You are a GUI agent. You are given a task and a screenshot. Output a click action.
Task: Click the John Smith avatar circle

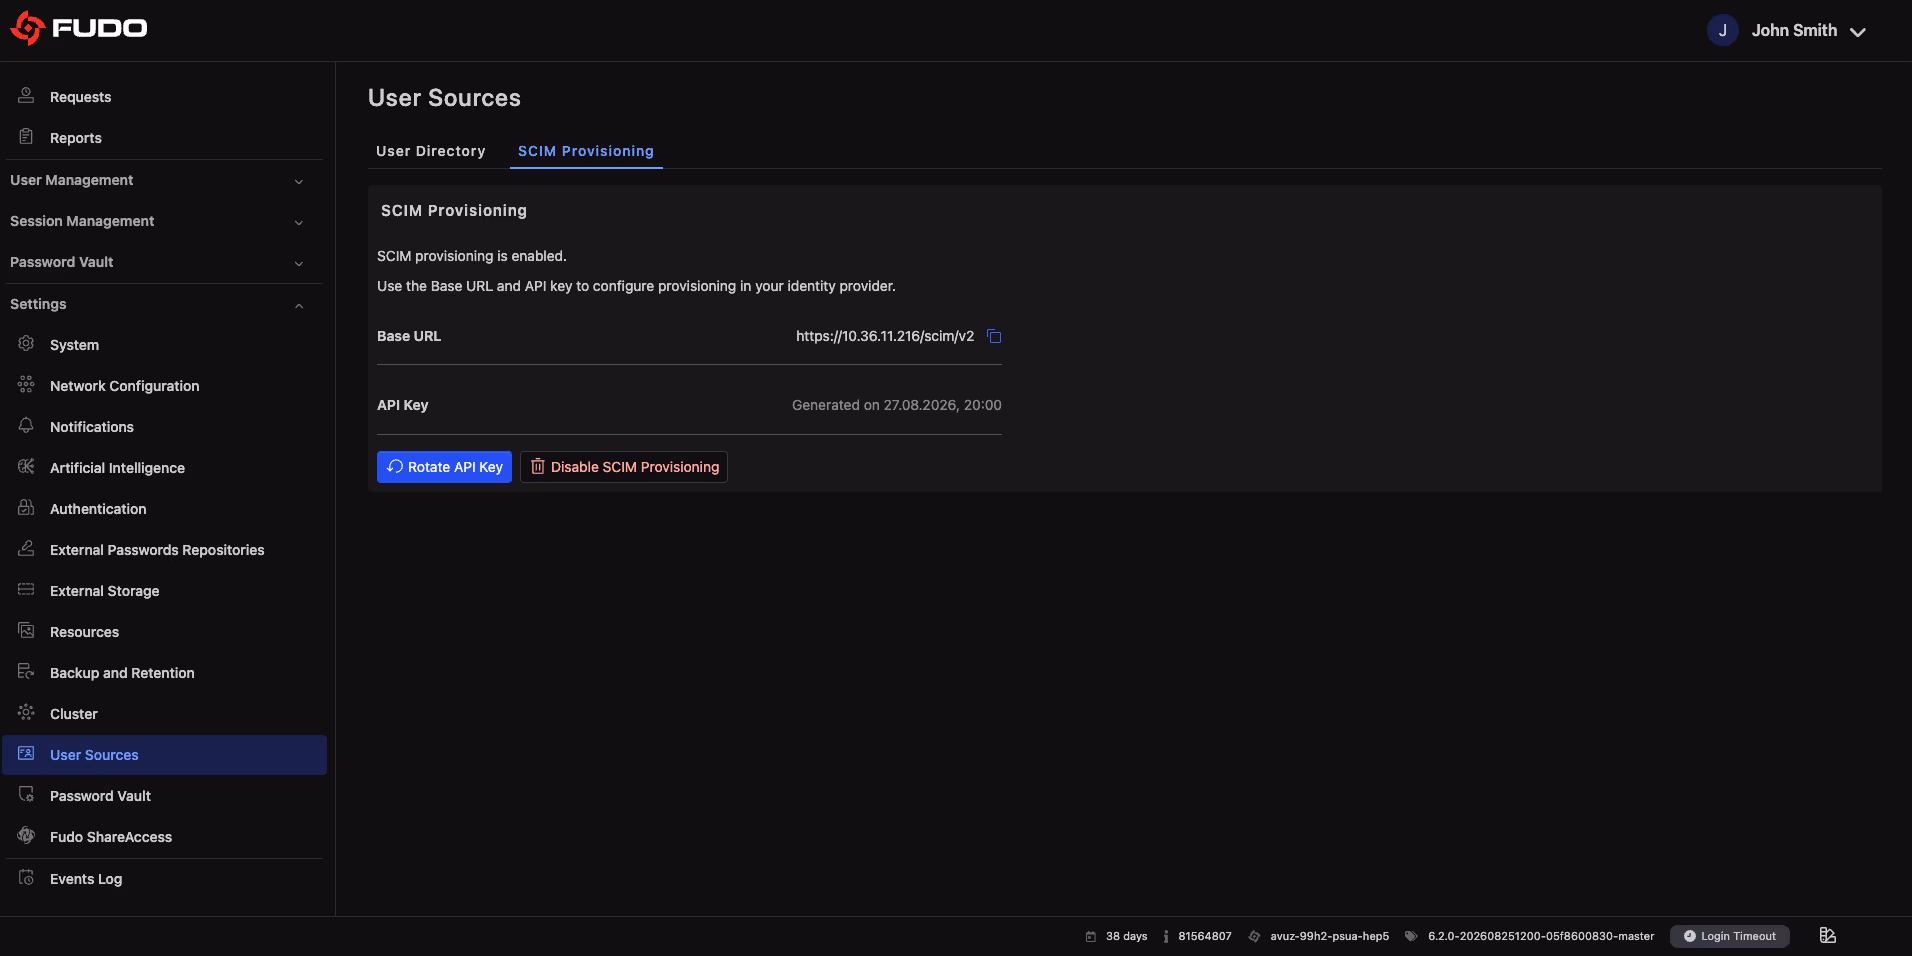tap(1722, 30)
